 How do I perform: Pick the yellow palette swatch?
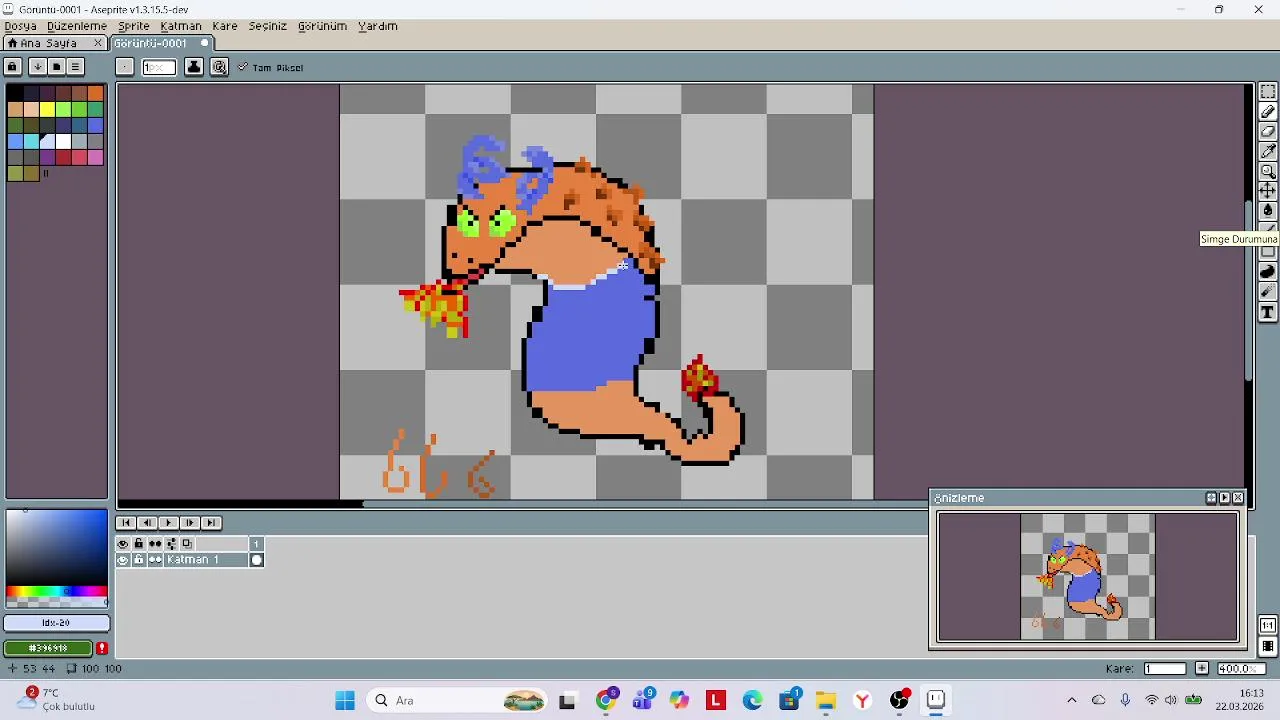pyautogui.click(x=47, y=109)
